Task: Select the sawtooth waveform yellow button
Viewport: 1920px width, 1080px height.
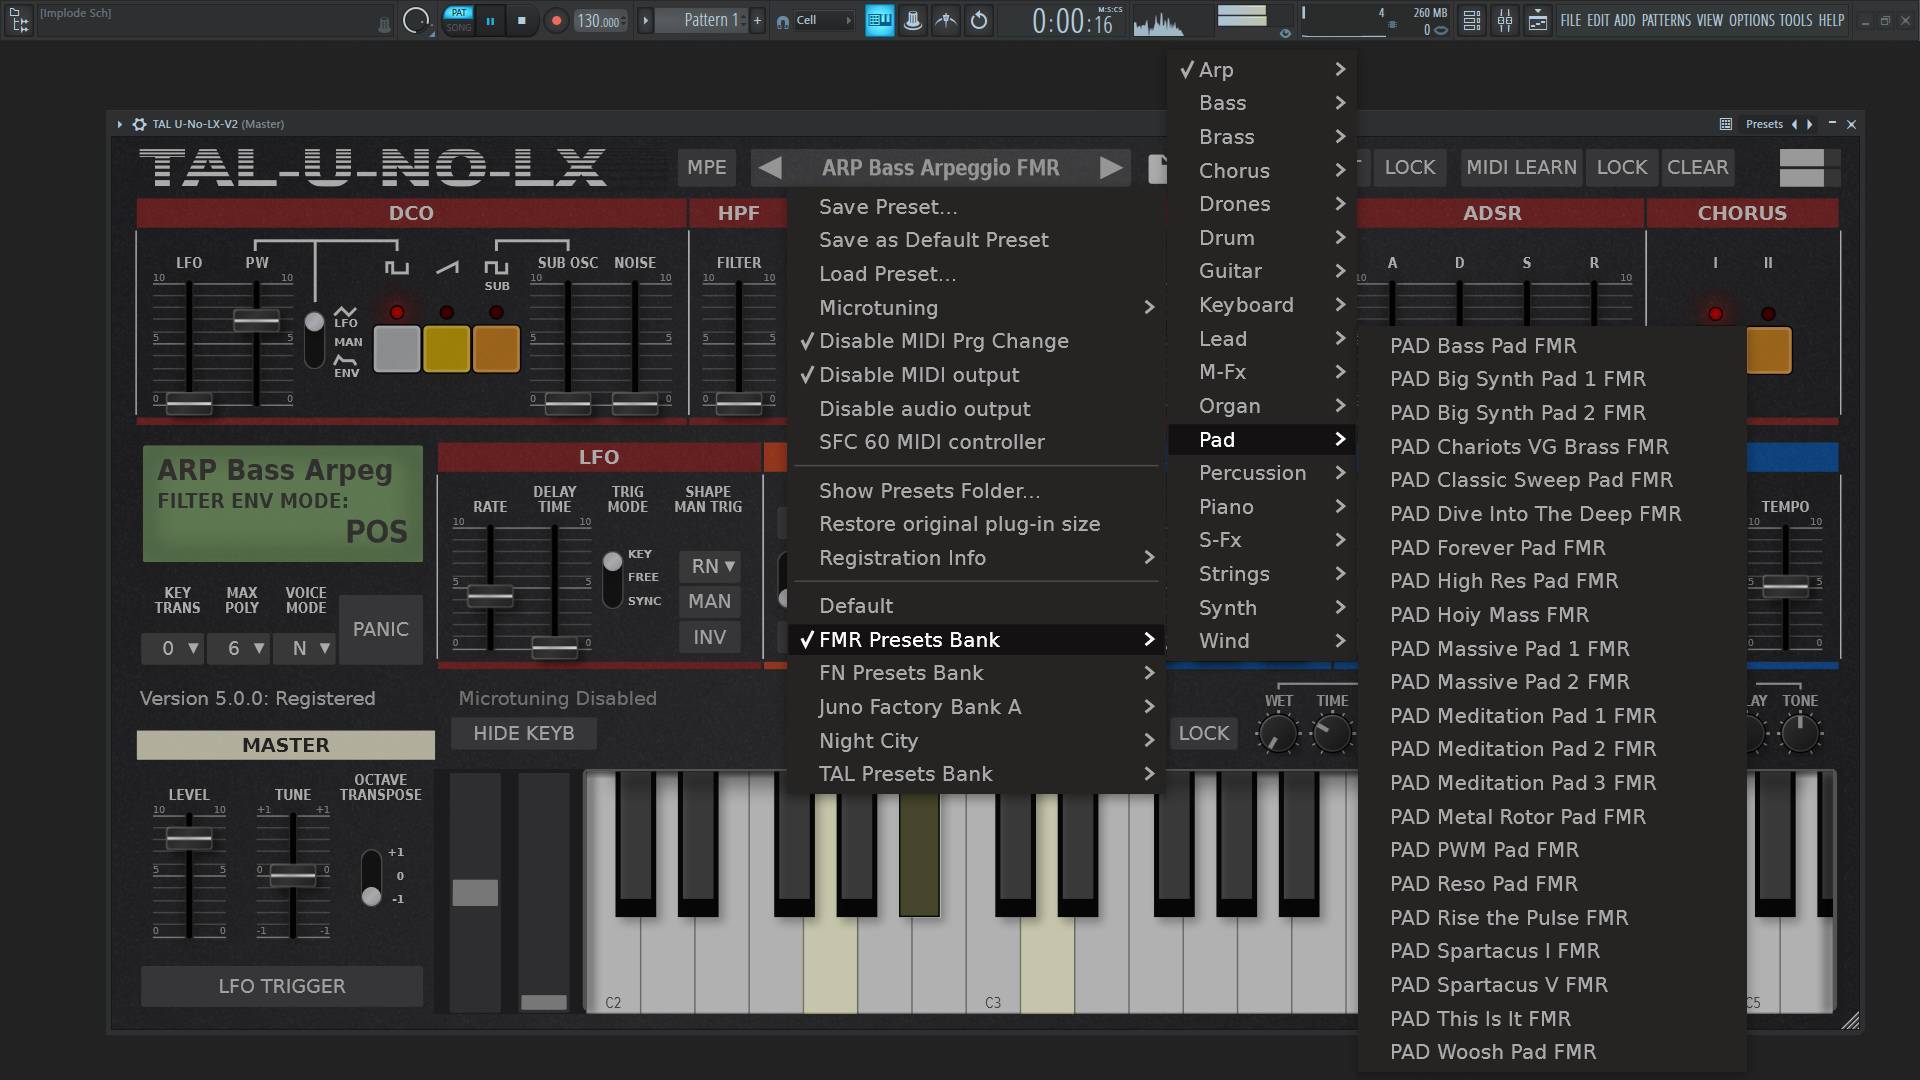Action: tap(446, 350)
